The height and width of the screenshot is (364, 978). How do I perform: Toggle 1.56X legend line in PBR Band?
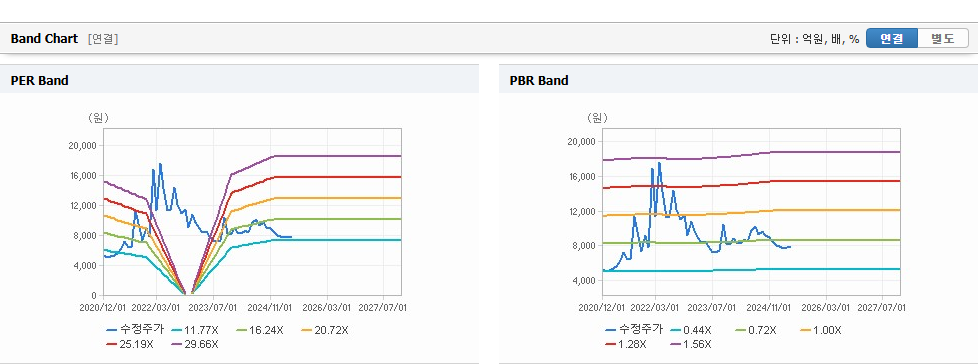[x=690, y=344]
